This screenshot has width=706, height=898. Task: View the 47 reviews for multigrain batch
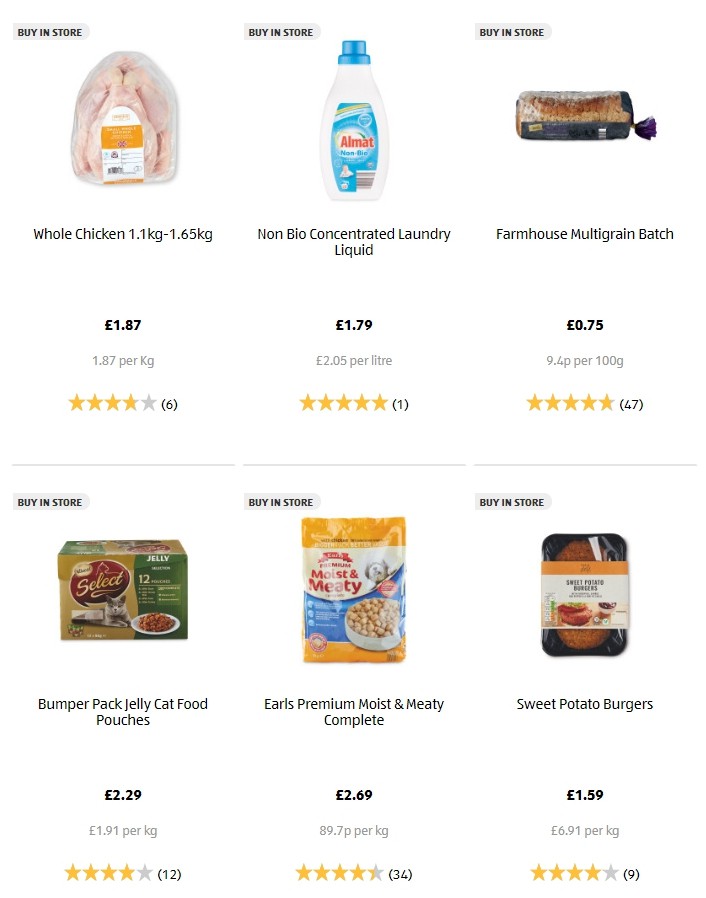[x=628, y=404]
